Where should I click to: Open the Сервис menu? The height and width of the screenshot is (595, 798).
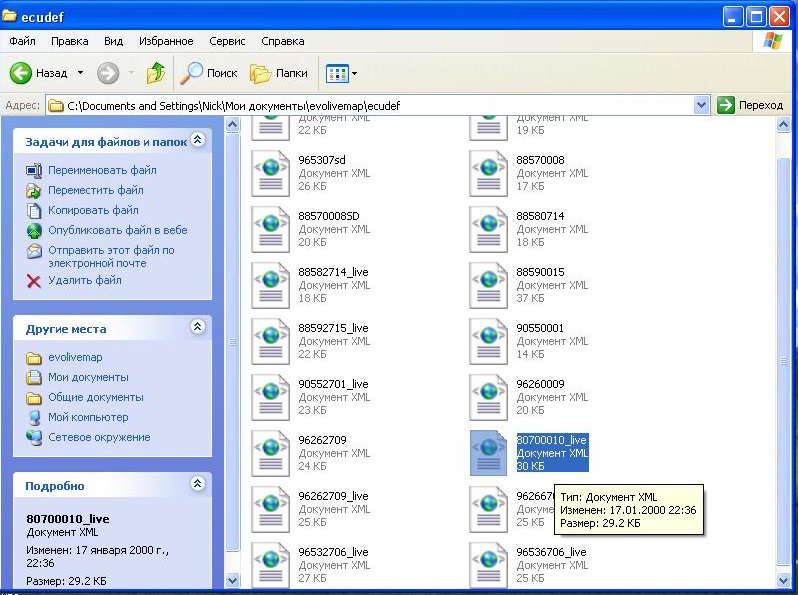[x=227, y=41]
